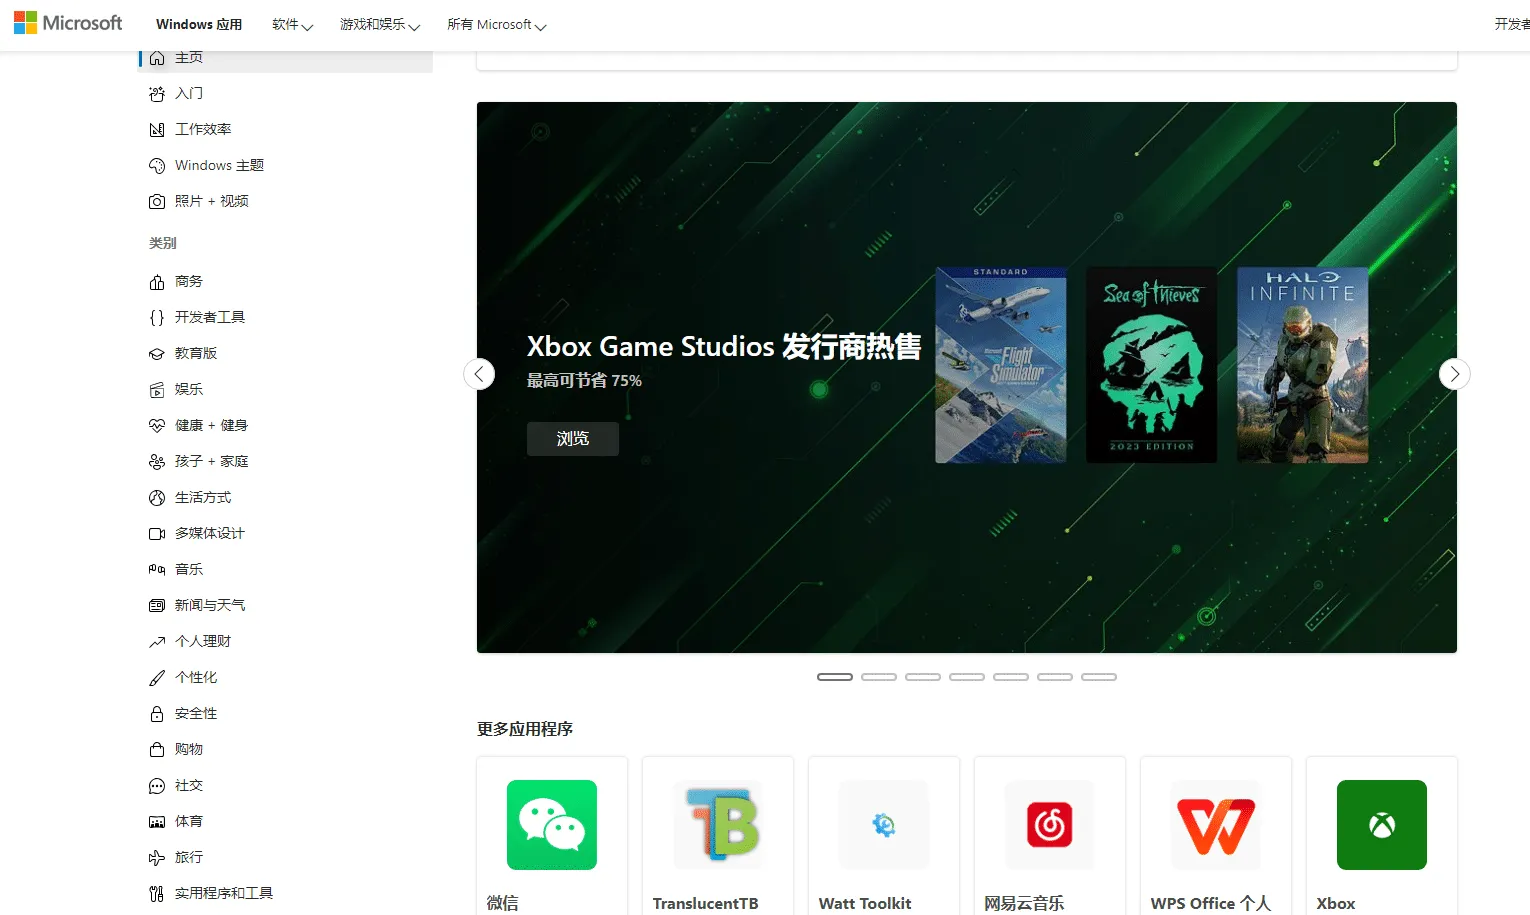This screenshot has width=1530, height=915.
Task: Open the 开发者工具 category link
Action: [286, 318]
